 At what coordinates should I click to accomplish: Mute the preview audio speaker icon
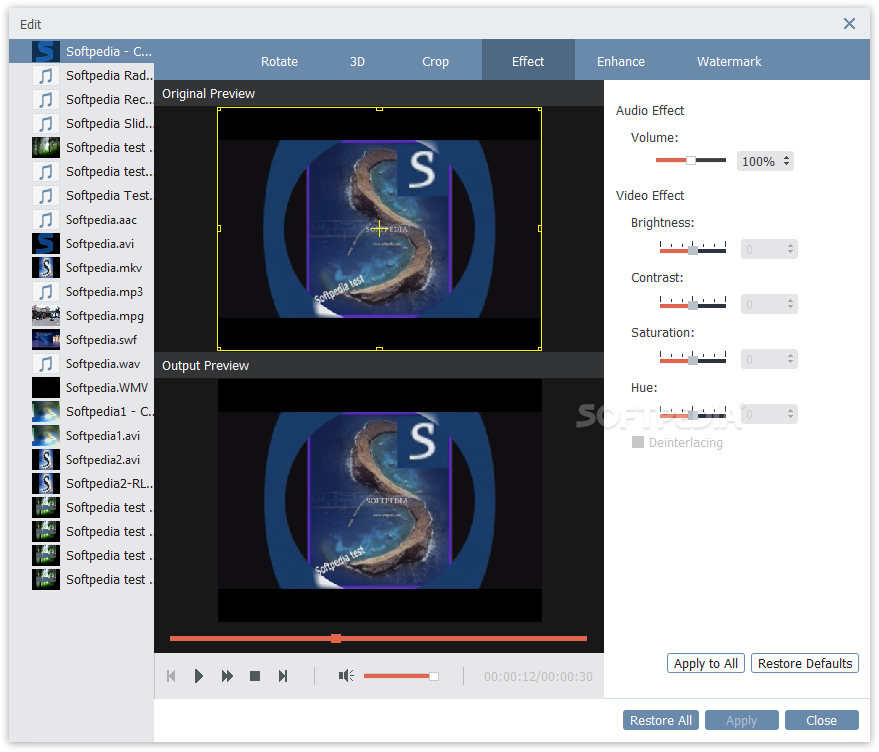[346, 676]
